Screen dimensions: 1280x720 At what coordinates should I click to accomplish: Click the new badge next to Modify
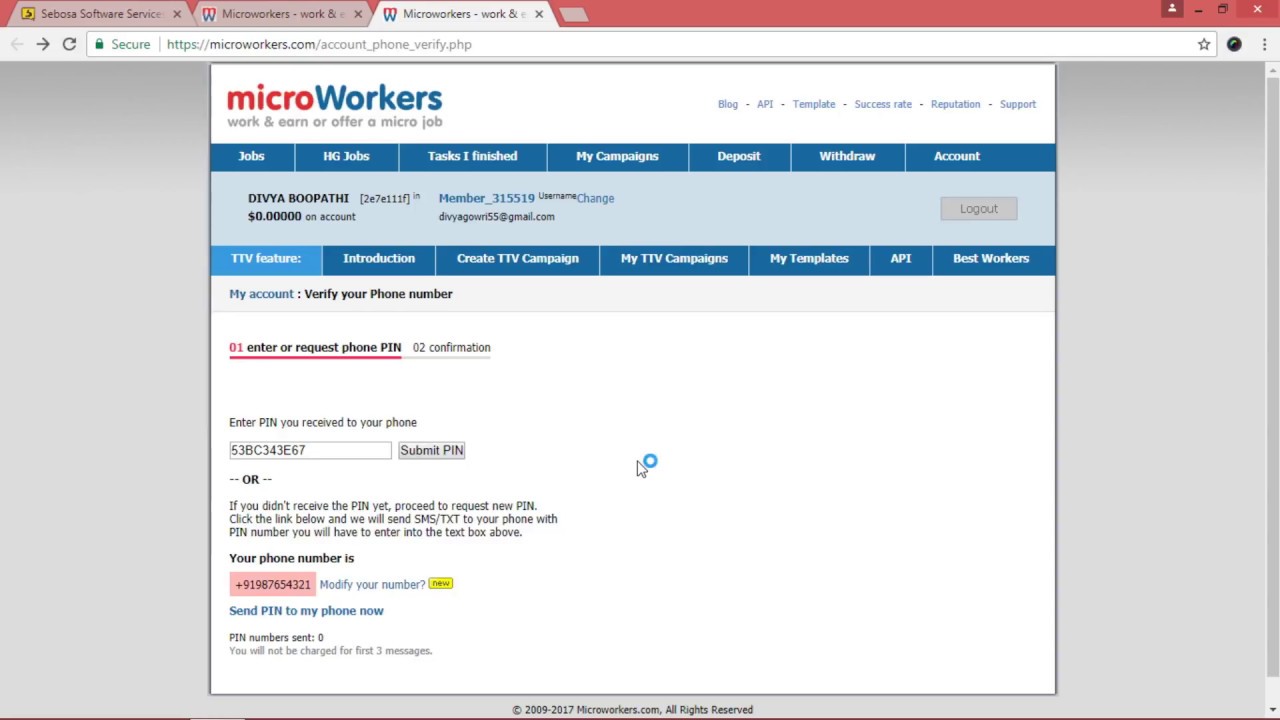click(440, 583)
